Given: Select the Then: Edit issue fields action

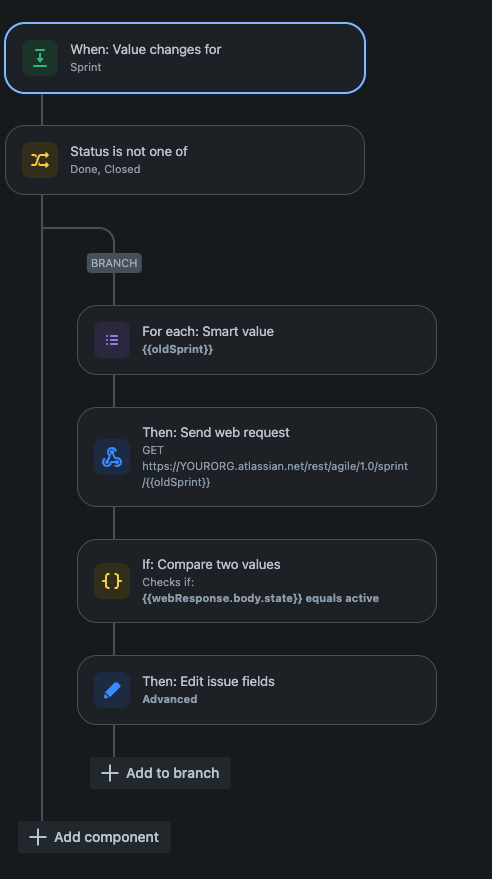Looking at the screenshot, I should [257, 690].
